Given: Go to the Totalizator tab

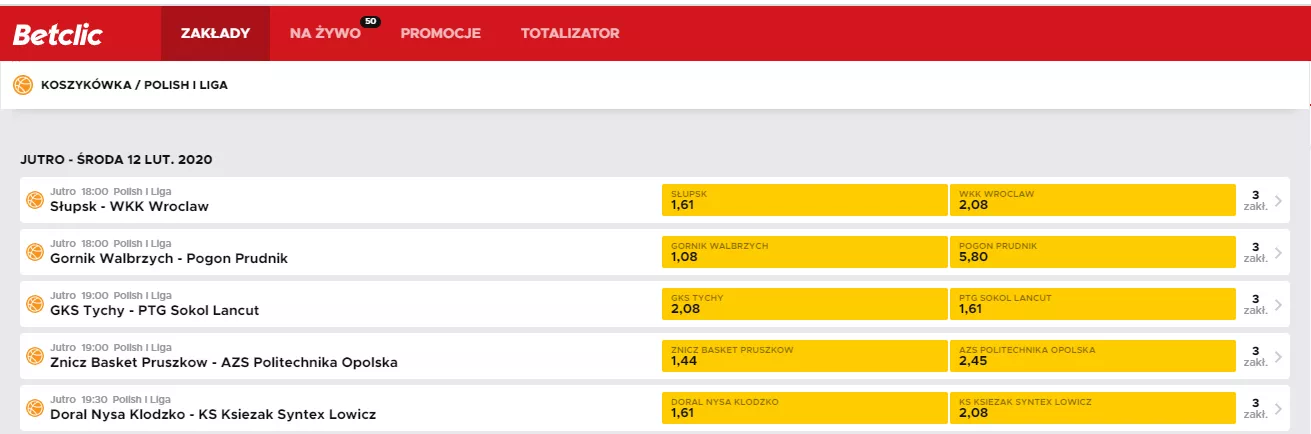Looking at the screenshot, I should [x=570, y=33].
